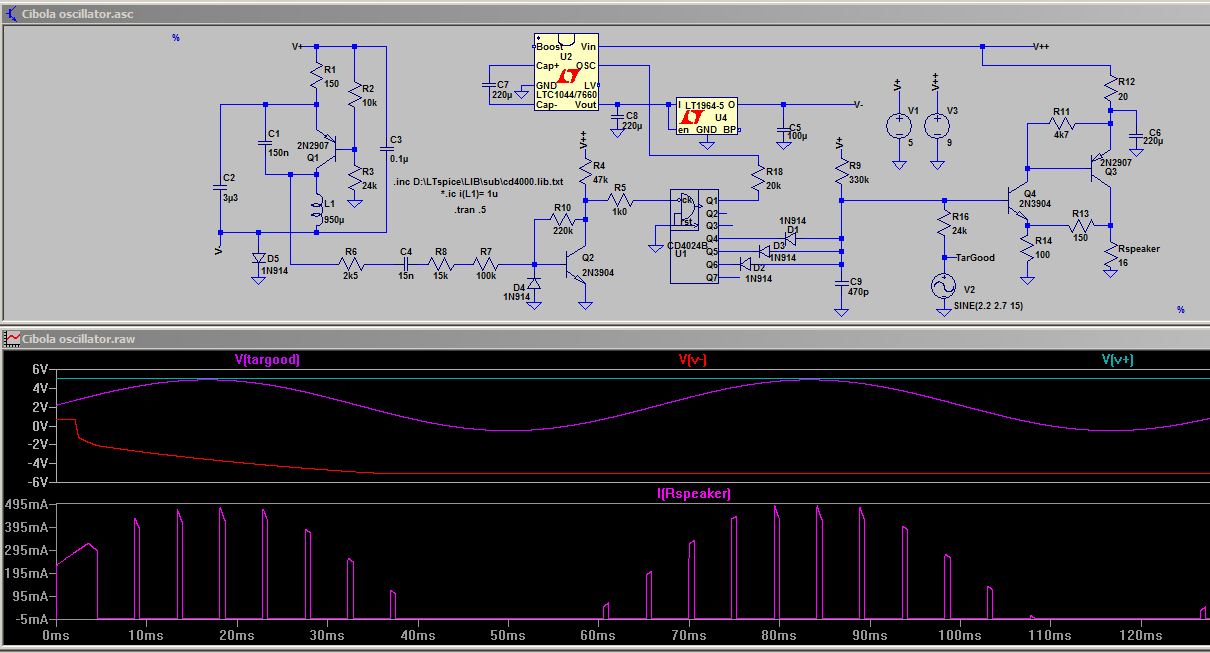This screenshot has height=653, width=1210.
Task: Activate the Cibola oscillator.raw window title
Action: click(78, 339)
